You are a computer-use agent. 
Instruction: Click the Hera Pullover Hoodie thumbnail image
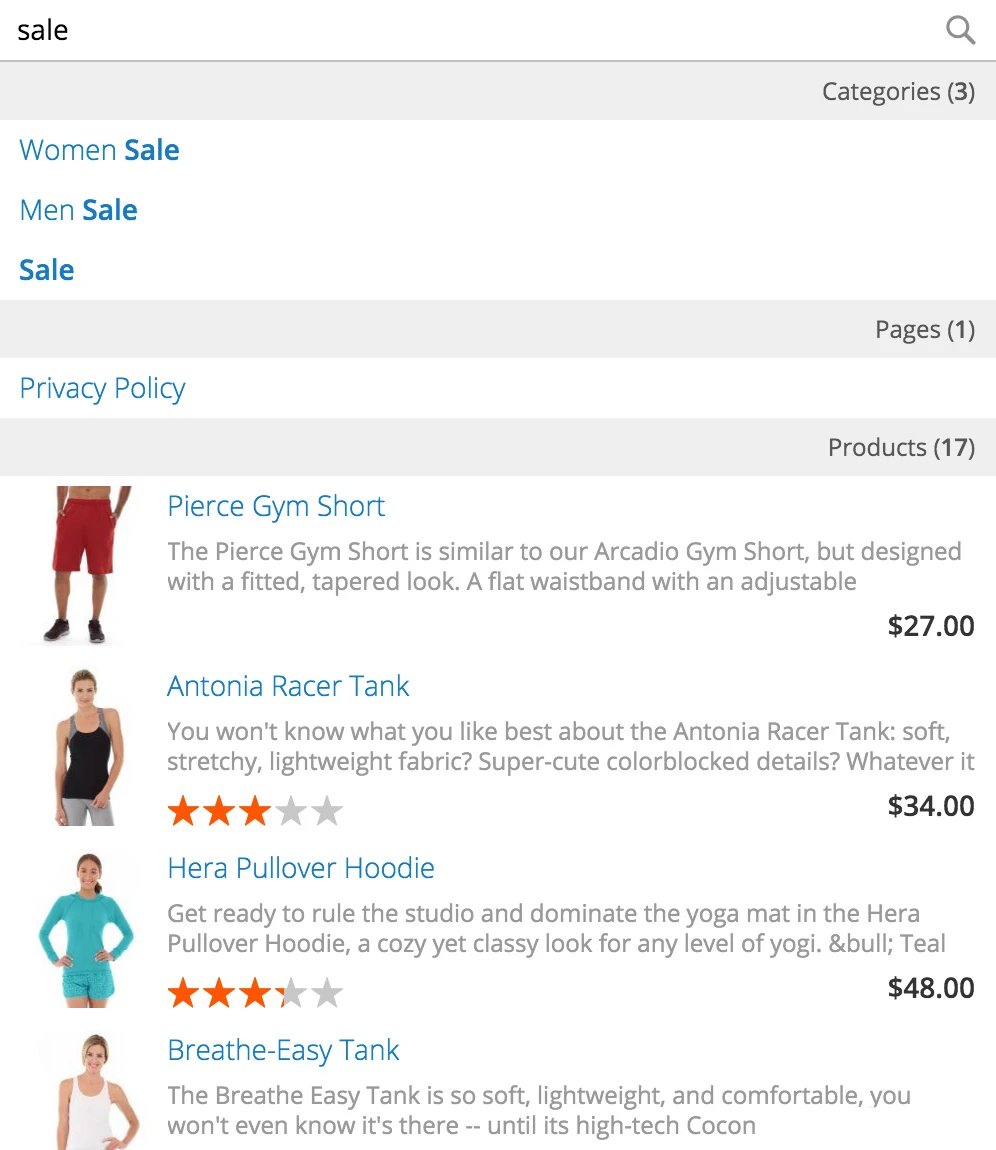[86, 929]
